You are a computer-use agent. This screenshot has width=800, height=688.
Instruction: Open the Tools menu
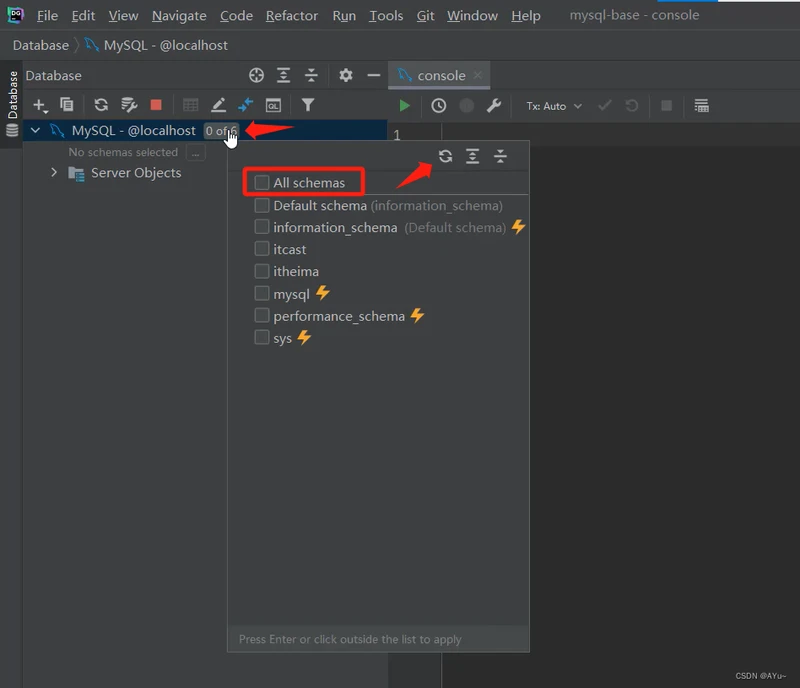[386, 16]
